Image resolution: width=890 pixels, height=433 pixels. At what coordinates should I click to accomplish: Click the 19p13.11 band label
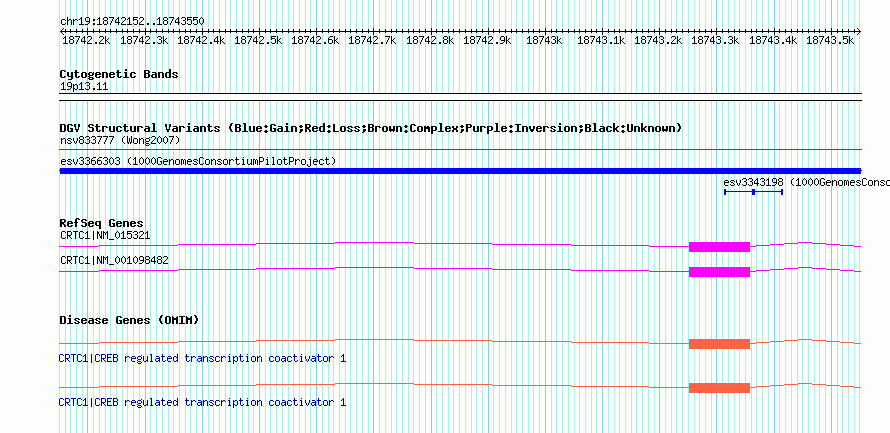point(84,87)
